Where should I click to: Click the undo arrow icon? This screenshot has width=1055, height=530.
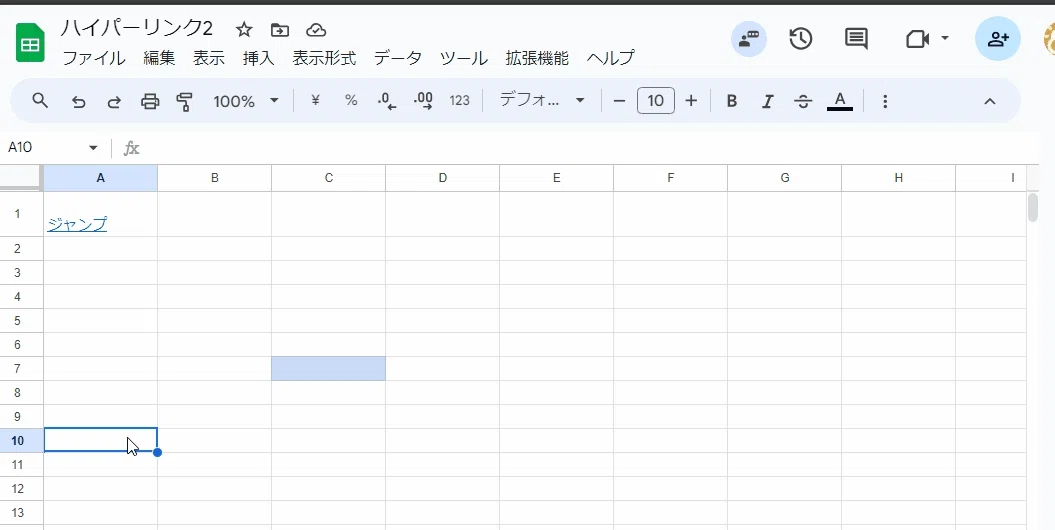coord(79,102)
